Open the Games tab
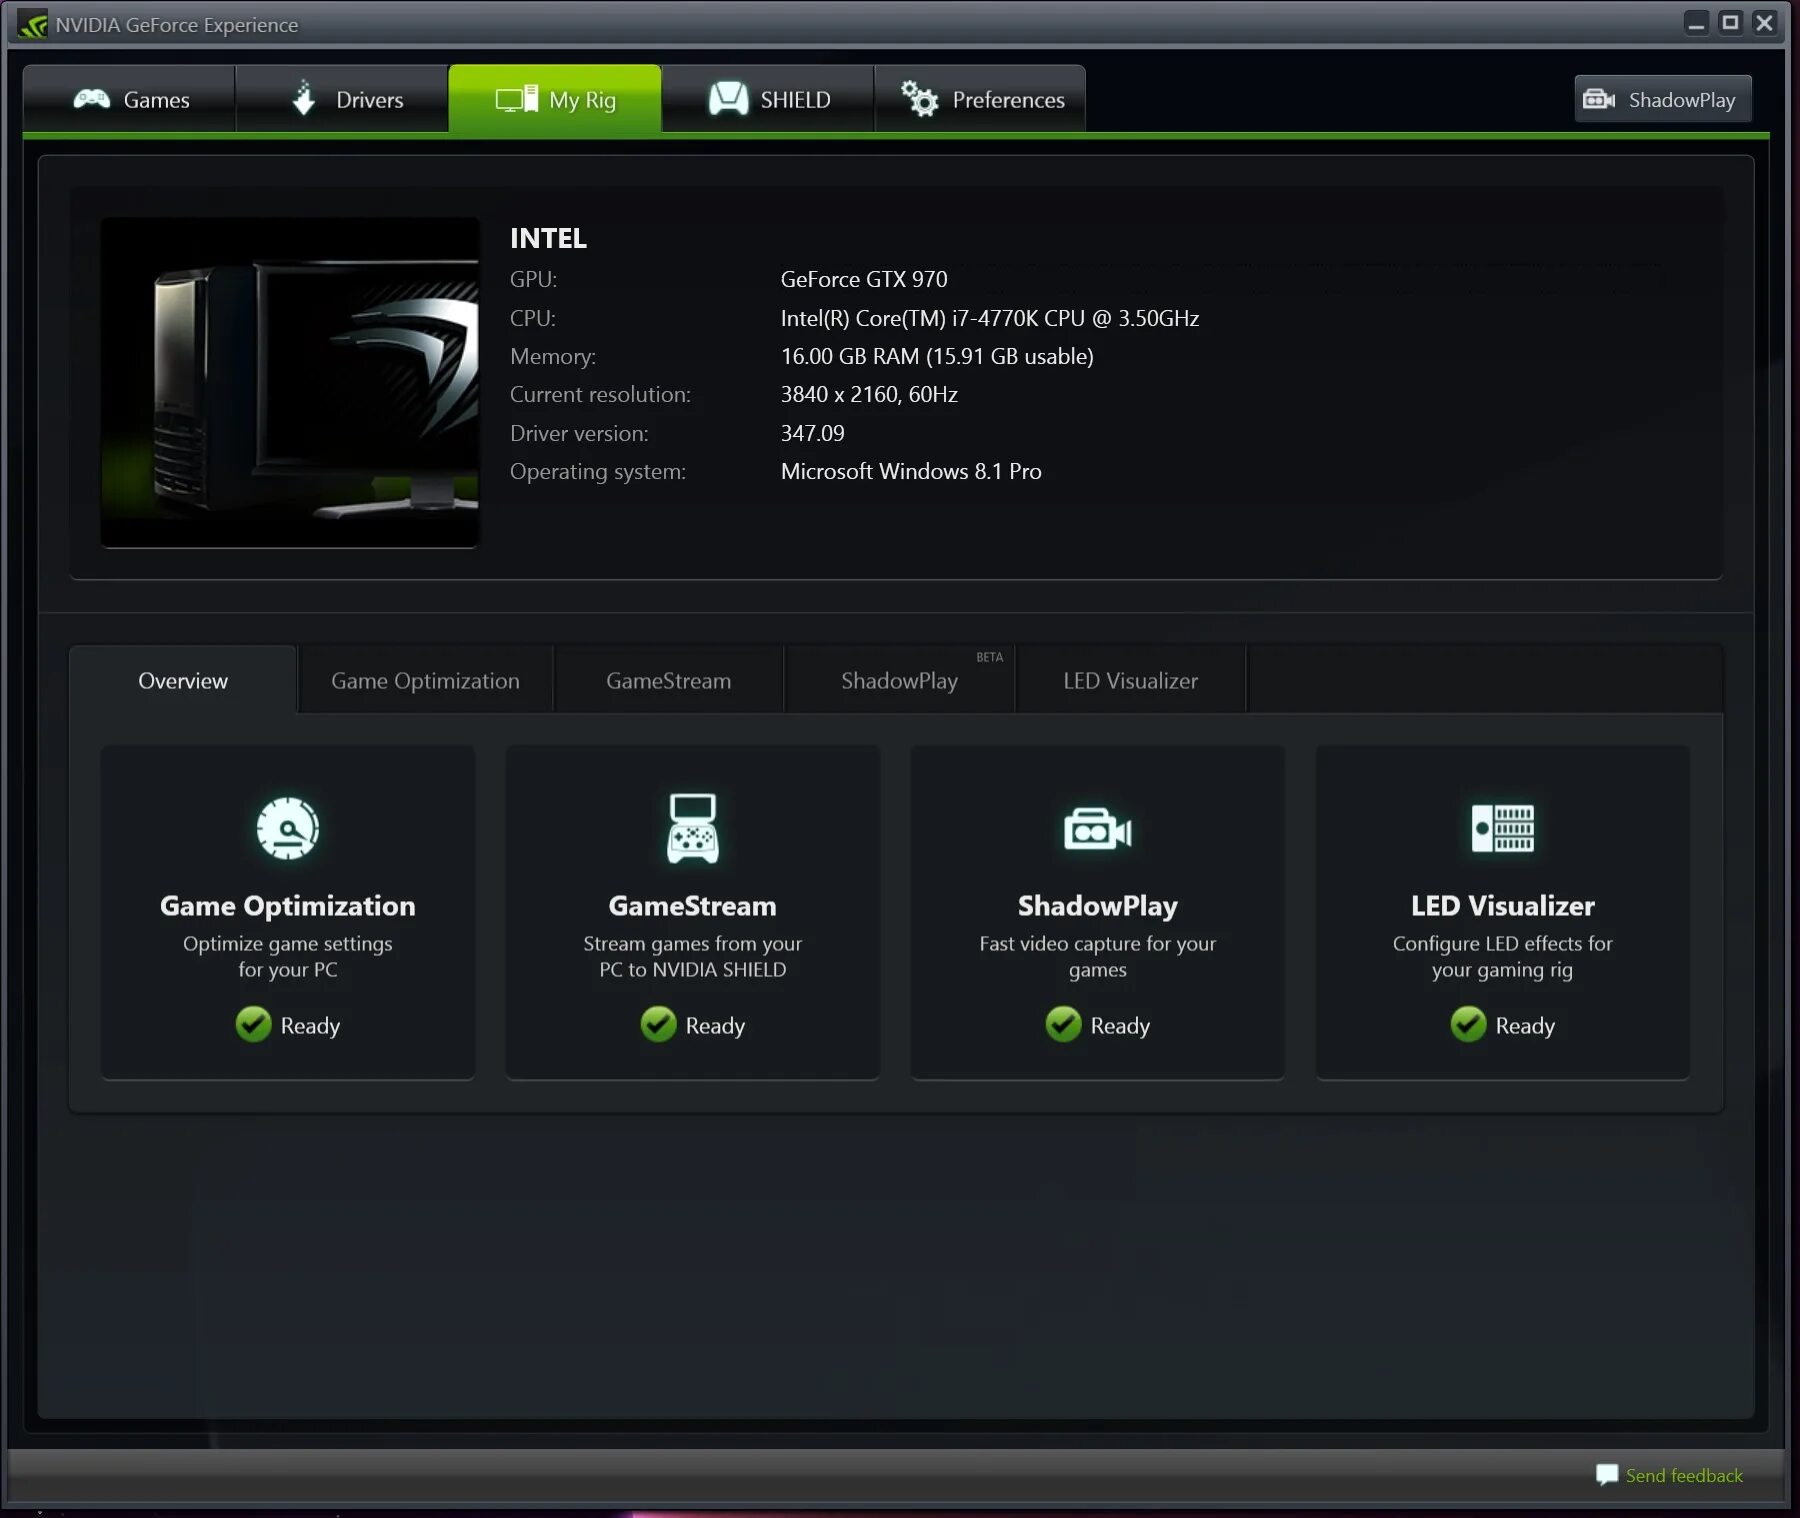The height and width of the screenshot is (1518, 1800). click(129, 99)
